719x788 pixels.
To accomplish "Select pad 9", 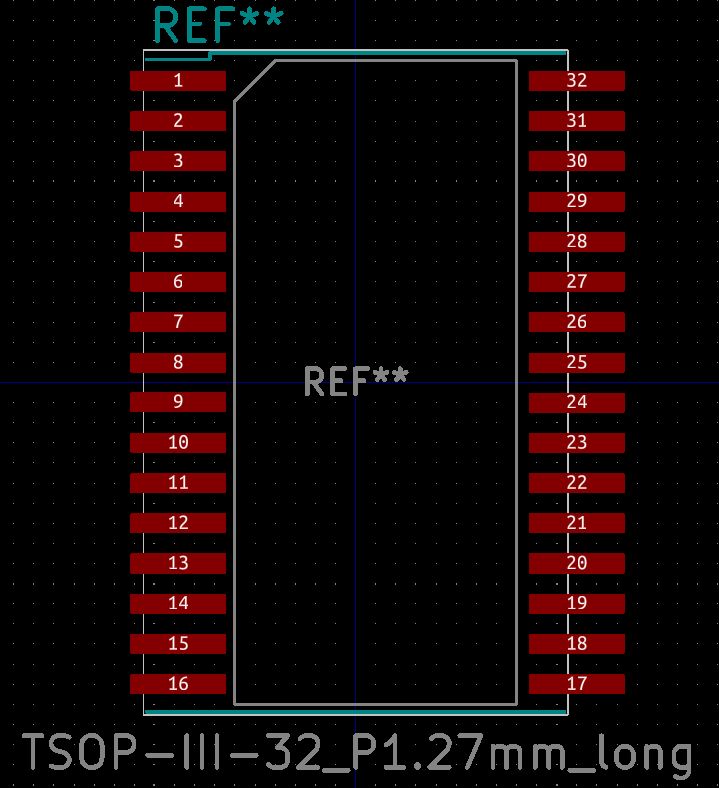I will click(x=178, y=402).
